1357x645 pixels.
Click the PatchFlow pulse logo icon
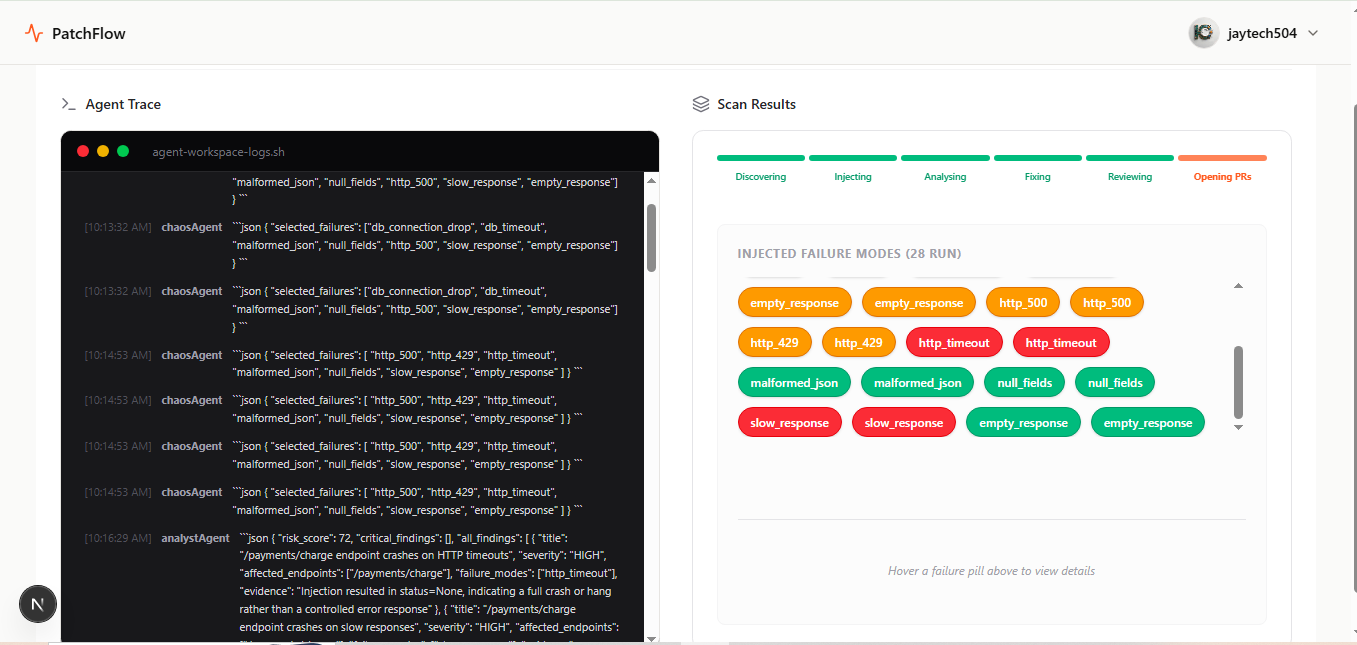point(34,33)
